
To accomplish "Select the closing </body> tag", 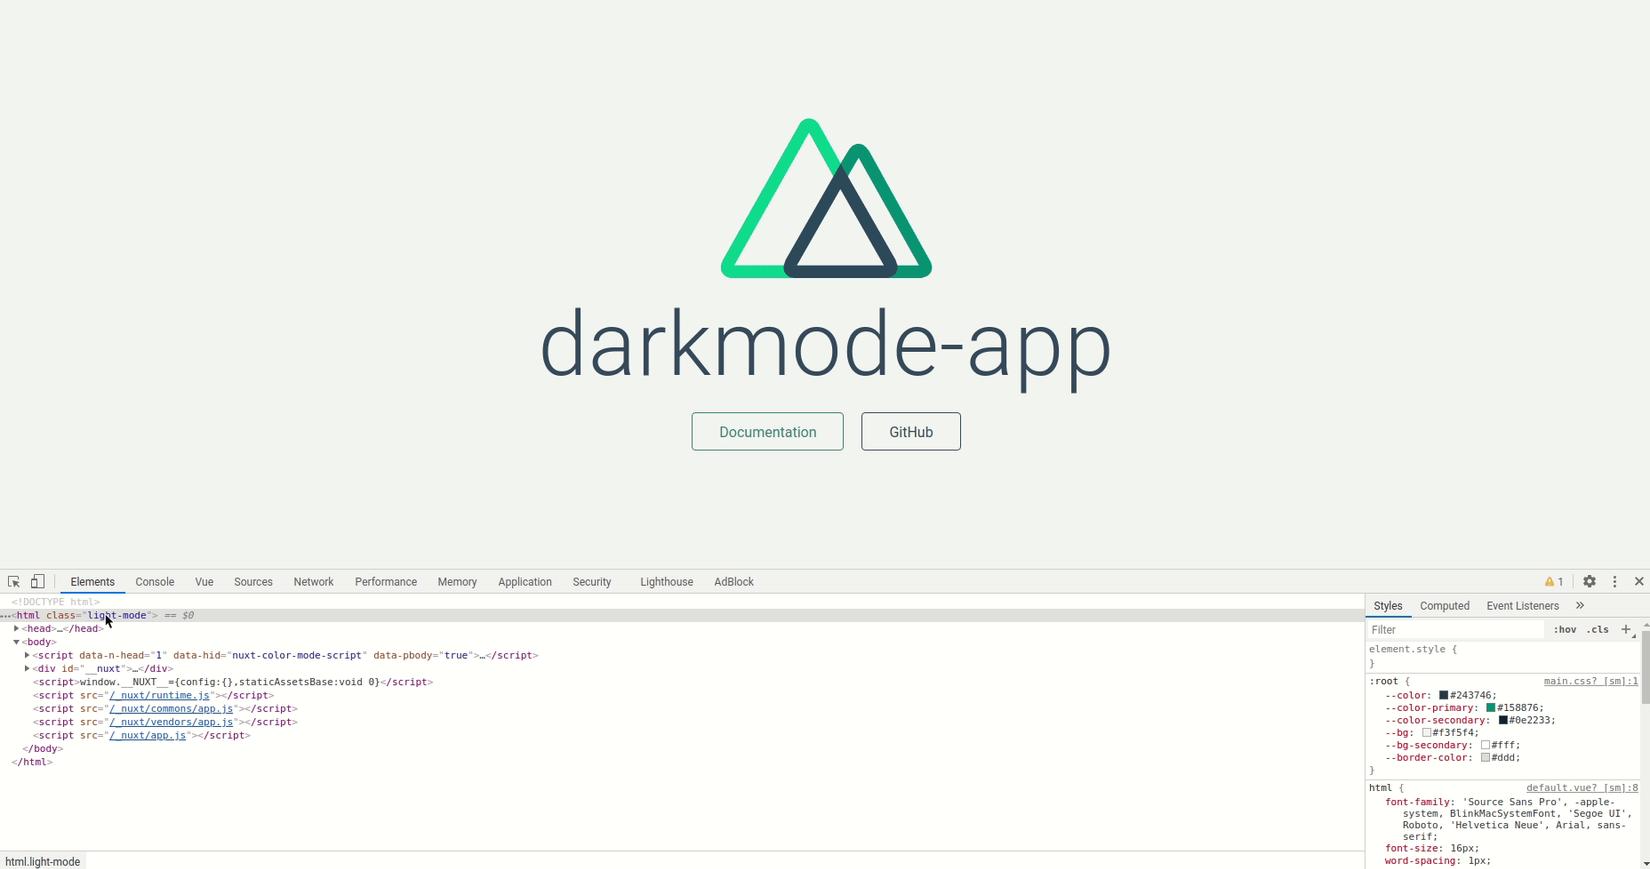I will [x=42, y=748].
